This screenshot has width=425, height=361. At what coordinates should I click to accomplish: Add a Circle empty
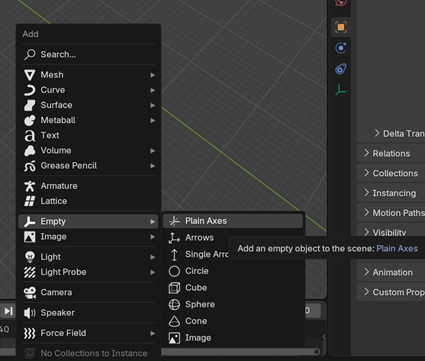233,271
